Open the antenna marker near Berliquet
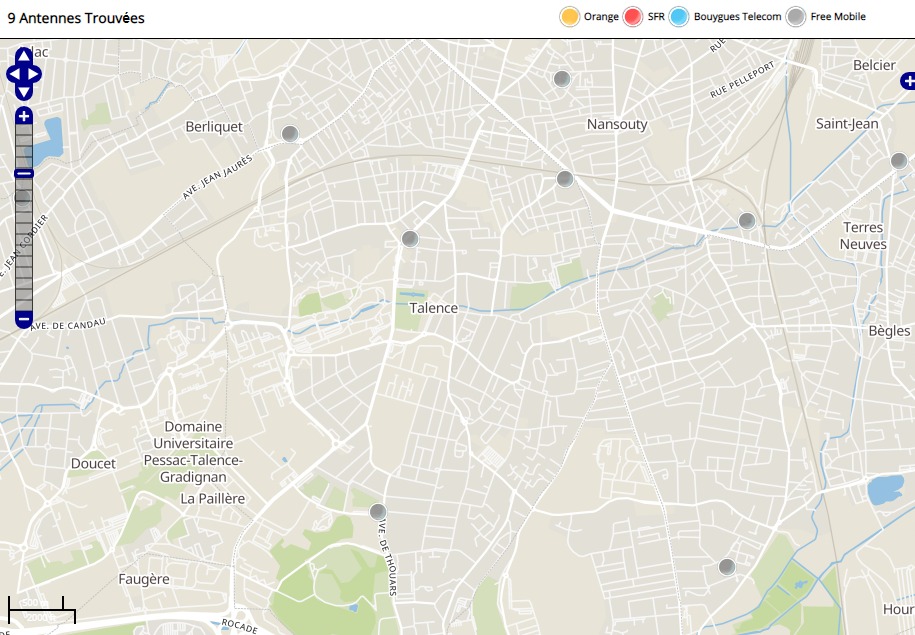 click(x=290, y=134)
